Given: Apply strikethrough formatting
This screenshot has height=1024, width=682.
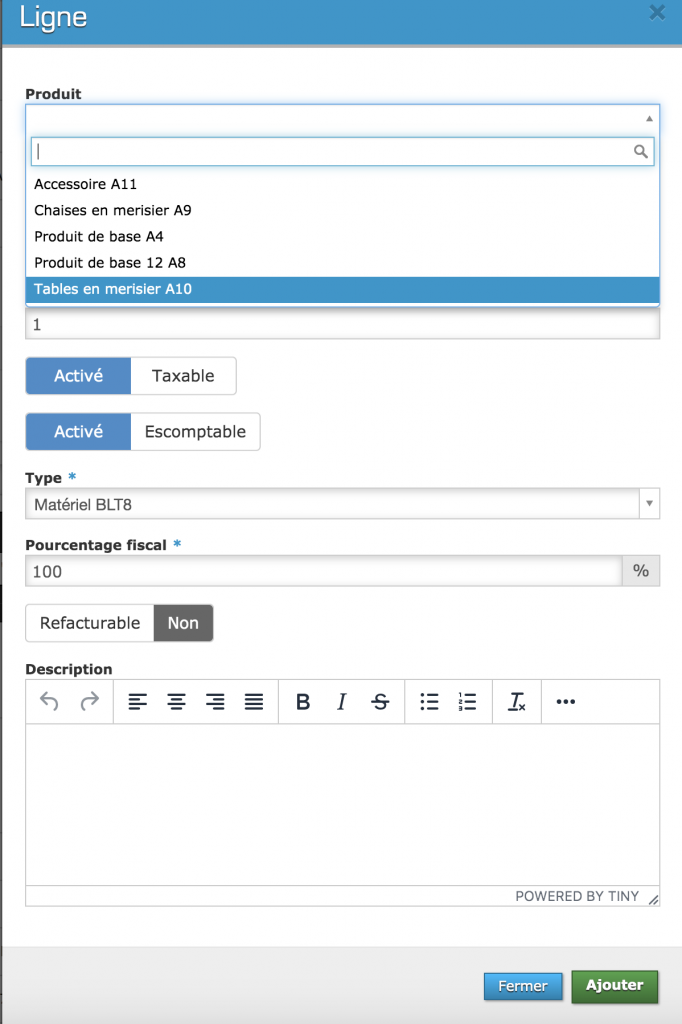Looking at the screenshot, I should click(x=380, y=702).
